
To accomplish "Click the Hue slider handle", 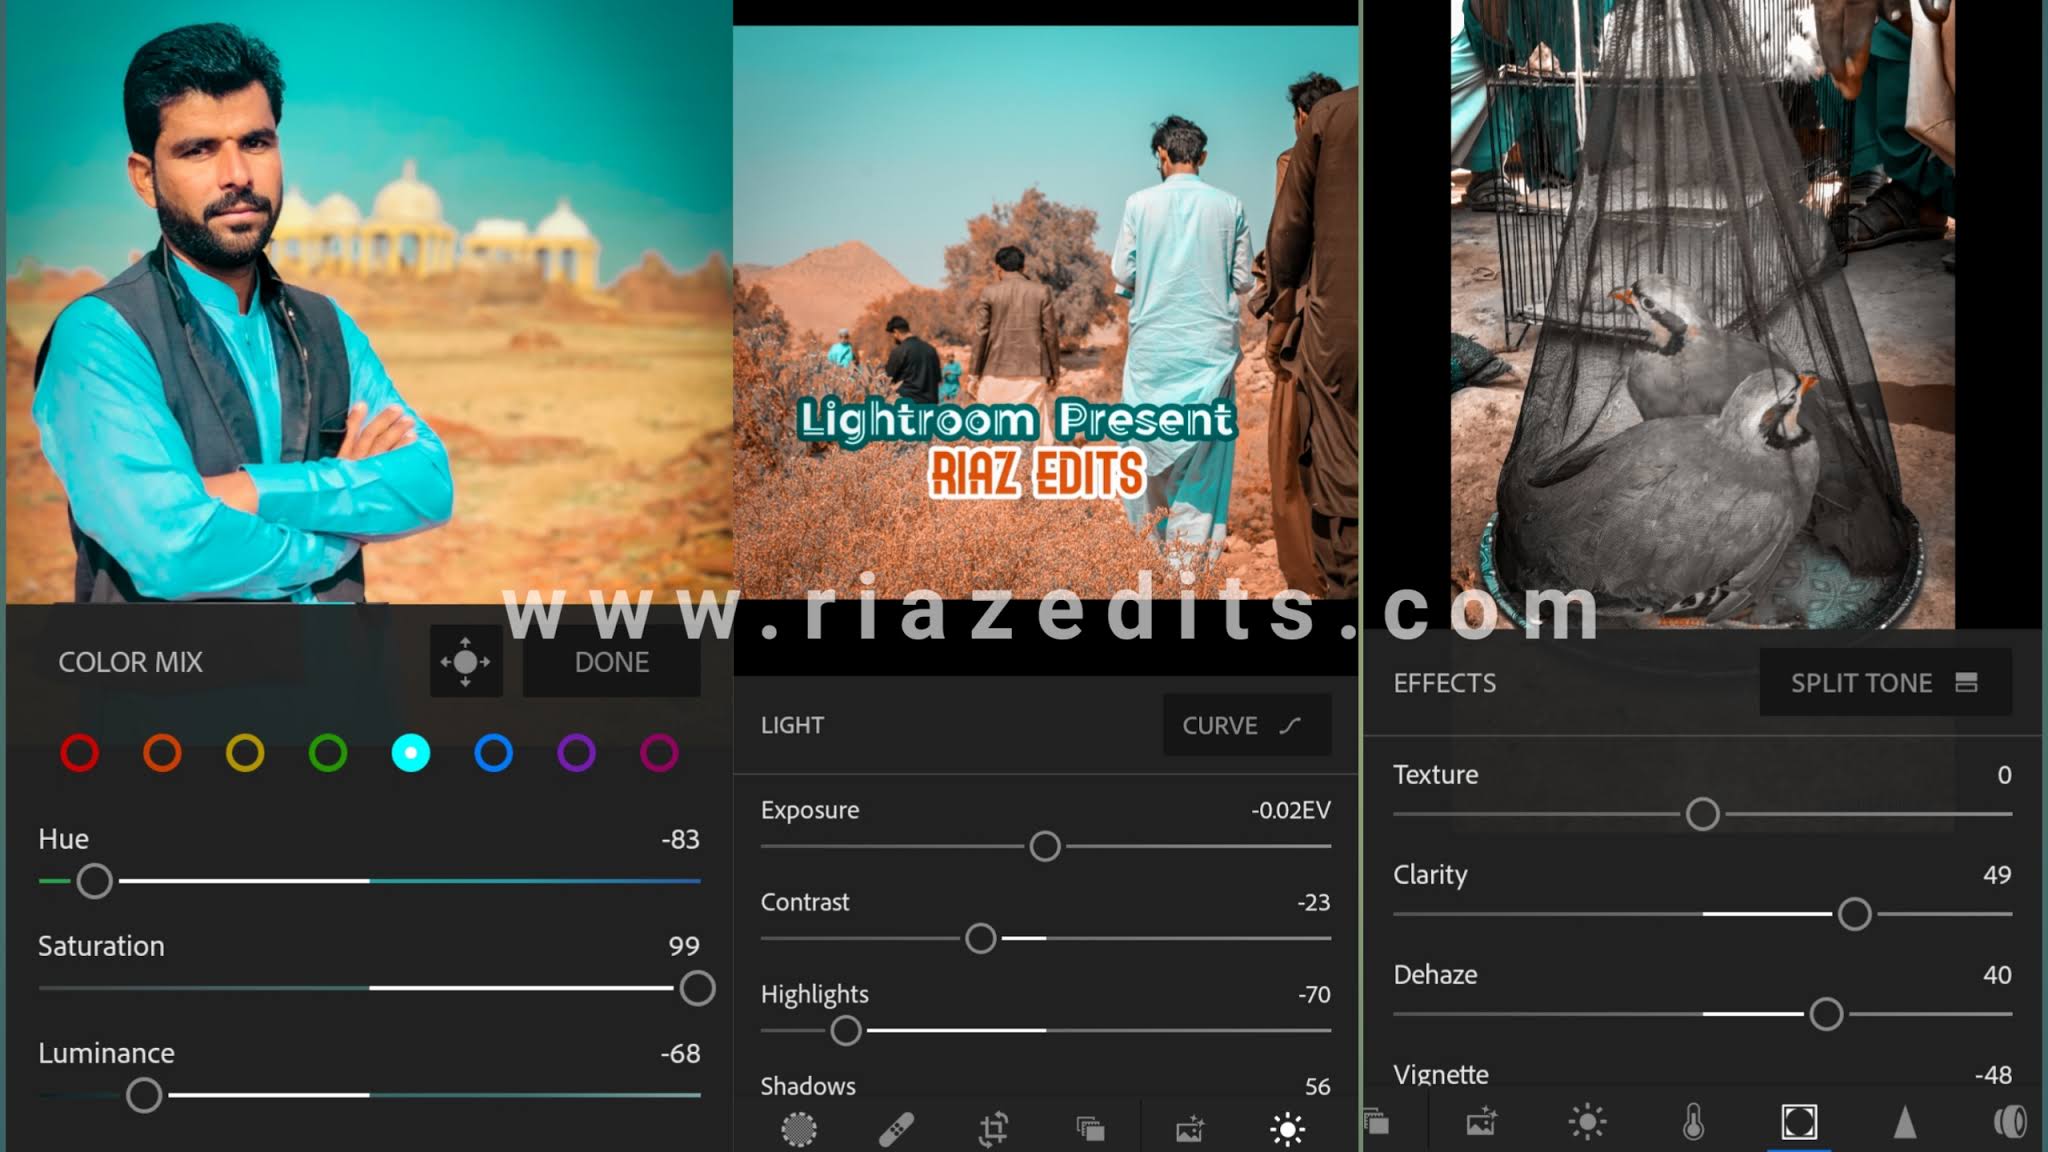I will click(x=95, y=881).
